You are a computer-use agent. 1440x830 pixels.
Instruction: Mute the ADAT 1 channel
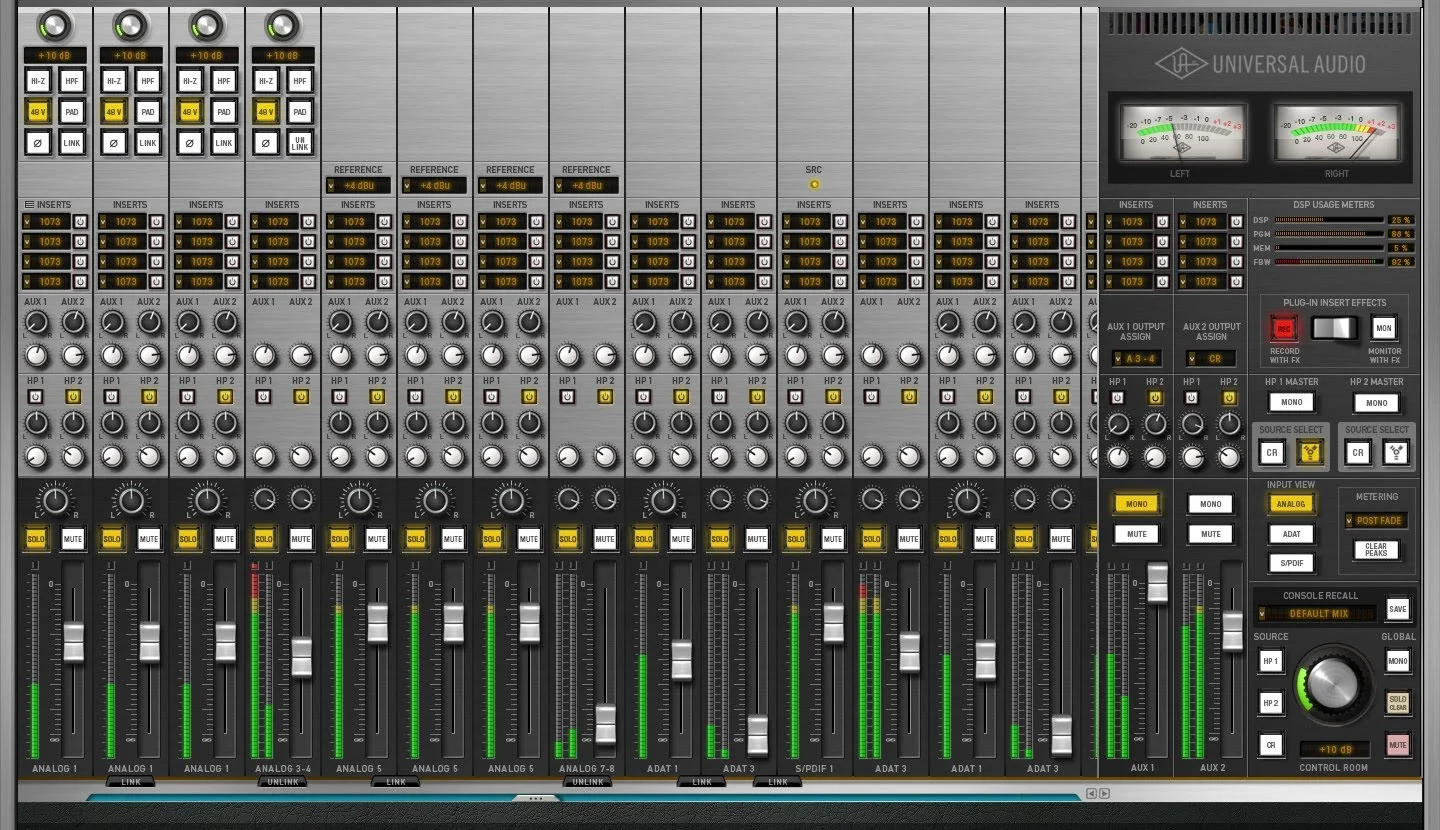(679, 538)
